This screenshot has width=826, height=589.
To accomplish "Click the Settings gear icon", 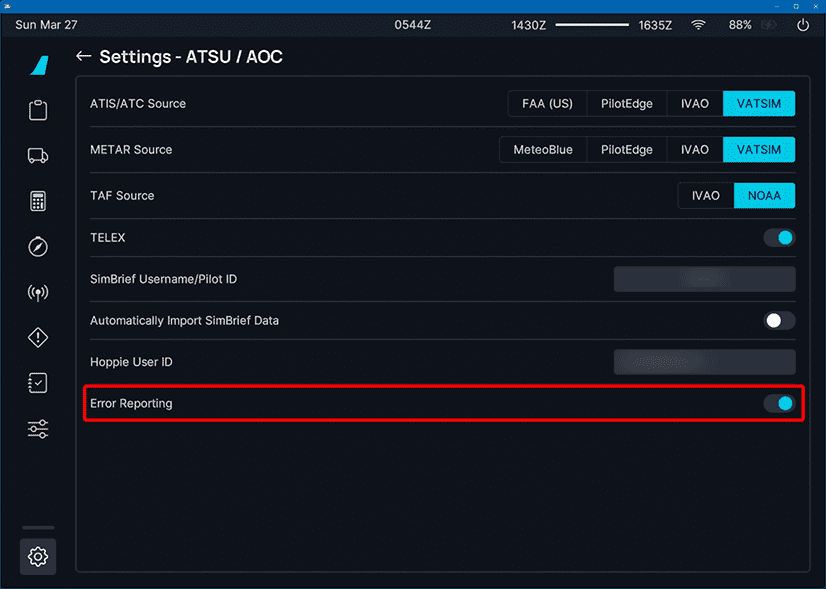I will point(38,556).
